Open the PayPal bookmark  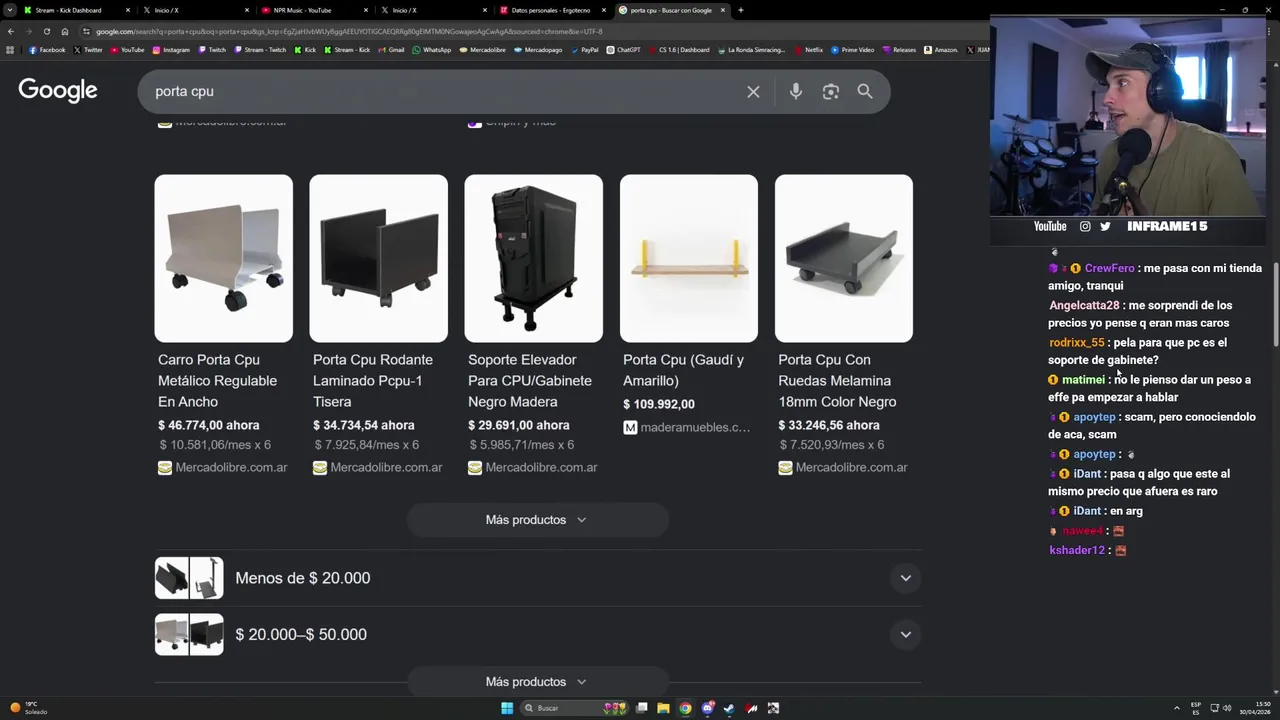pos(584,50)
